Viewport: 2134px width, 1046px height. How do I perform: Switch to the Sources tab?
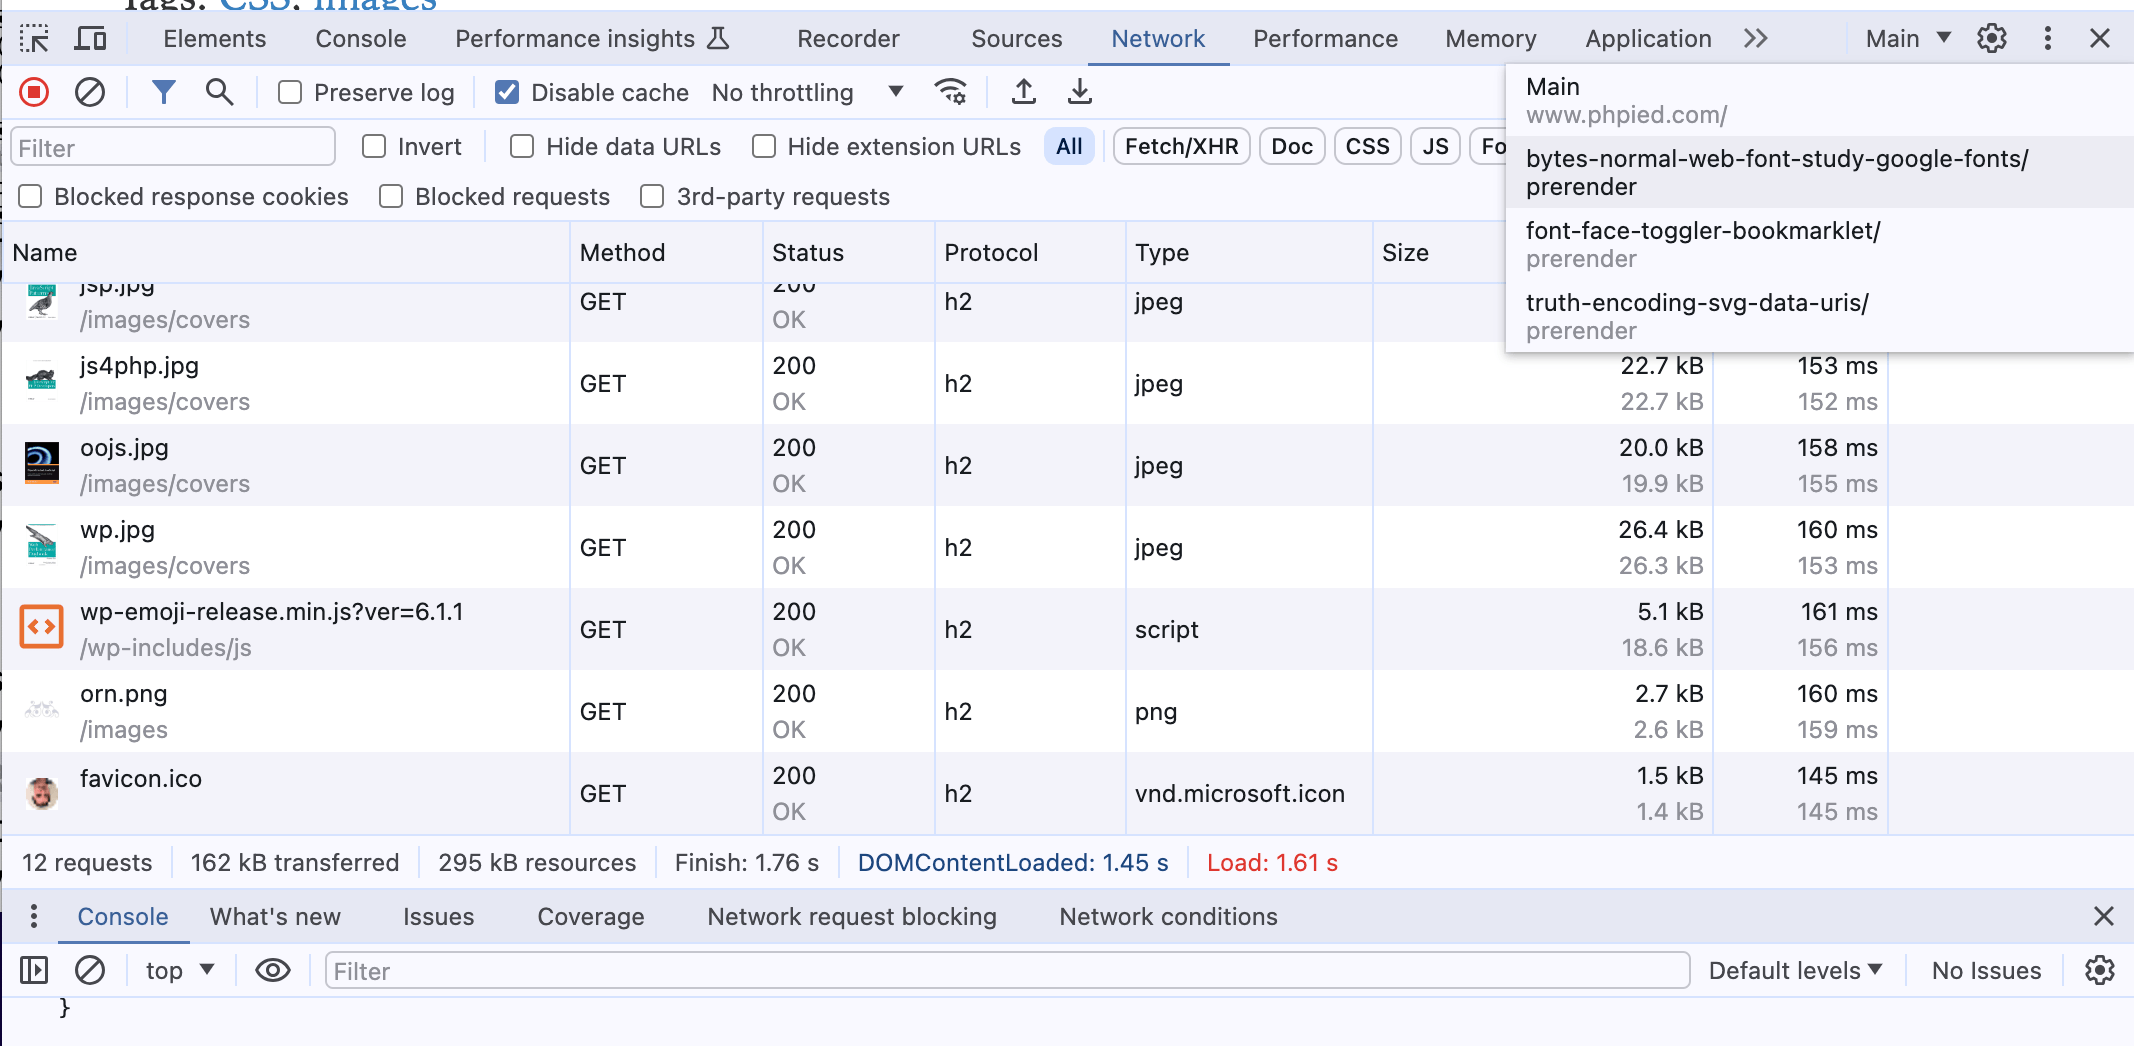[1016, 39]
